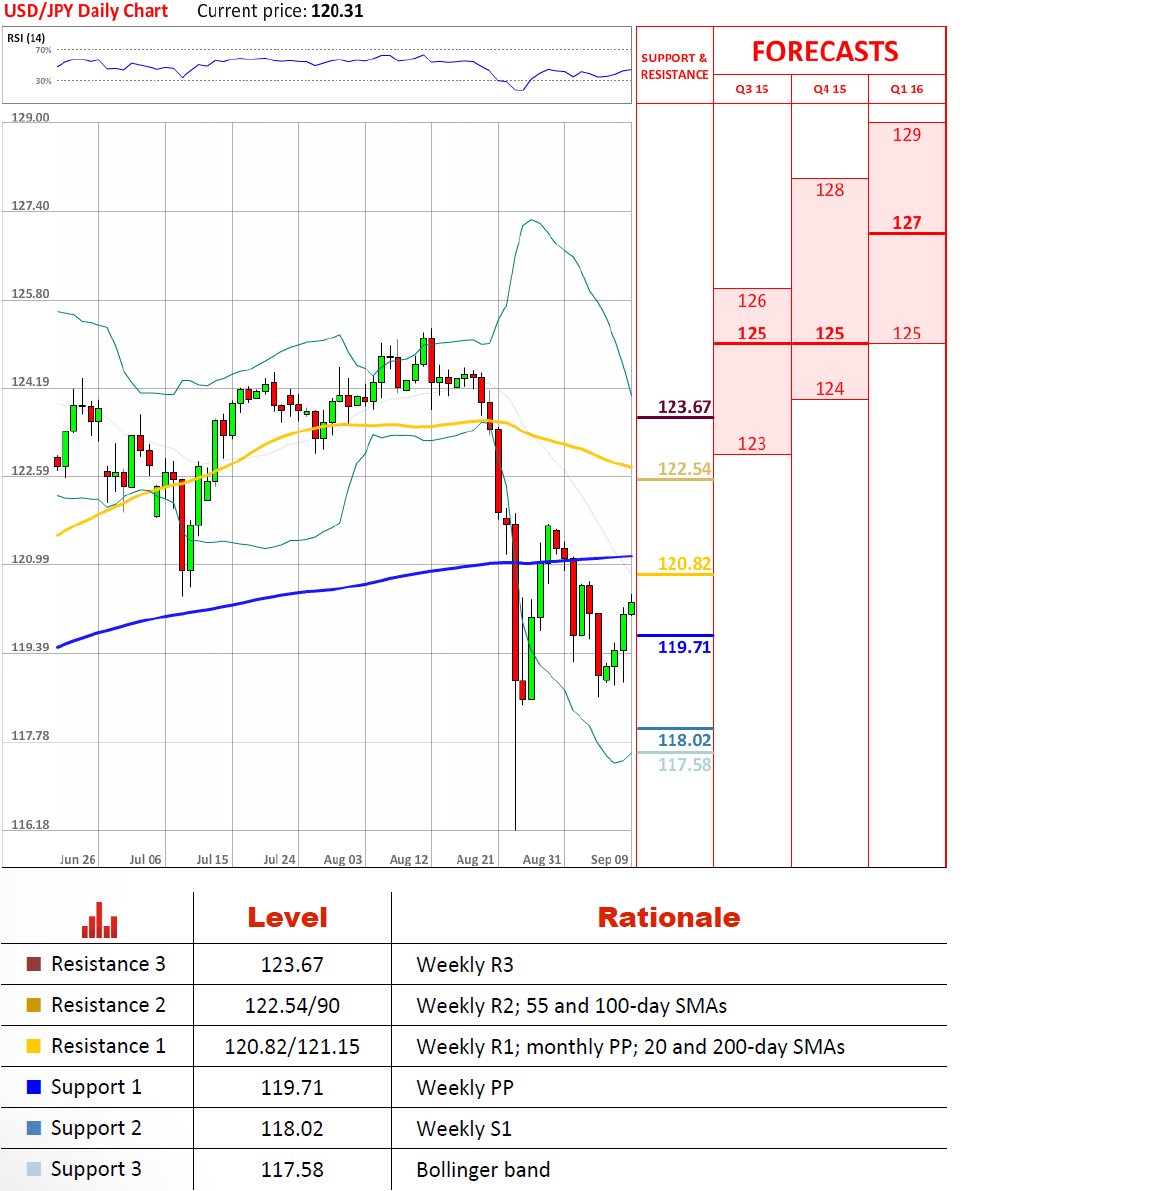Click the Resistance 3 maroon color swatch

point(33,964)
